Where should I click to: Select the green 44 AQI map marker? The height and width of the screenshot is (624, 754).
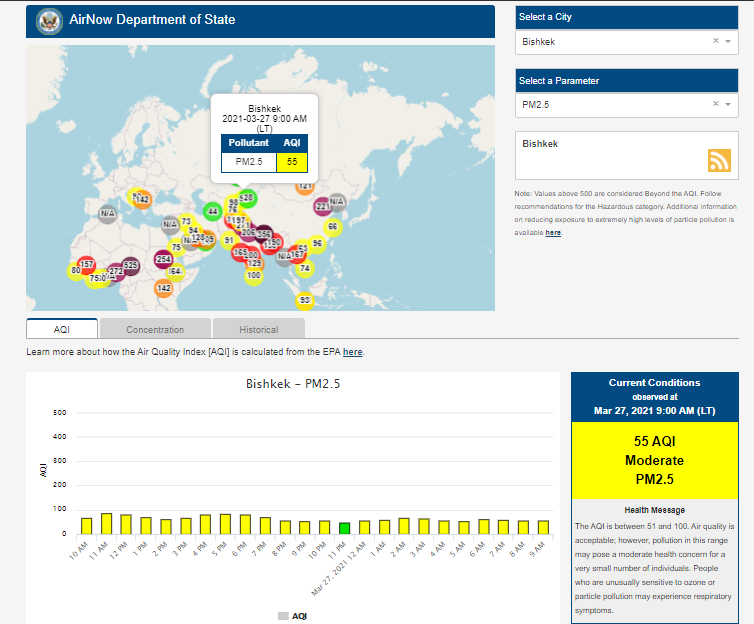point(212,211)
